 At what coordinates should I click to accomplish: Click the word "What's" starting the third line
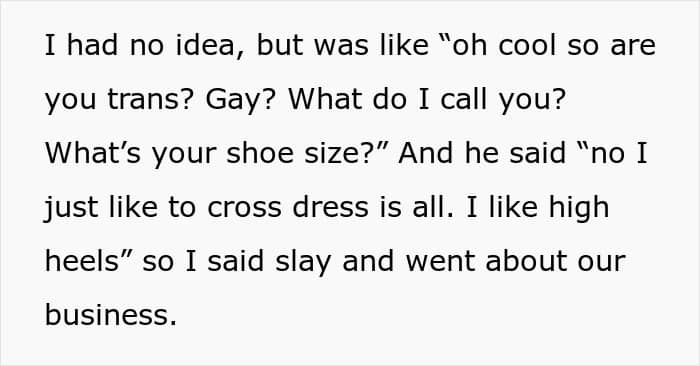(x=92, y=153)
